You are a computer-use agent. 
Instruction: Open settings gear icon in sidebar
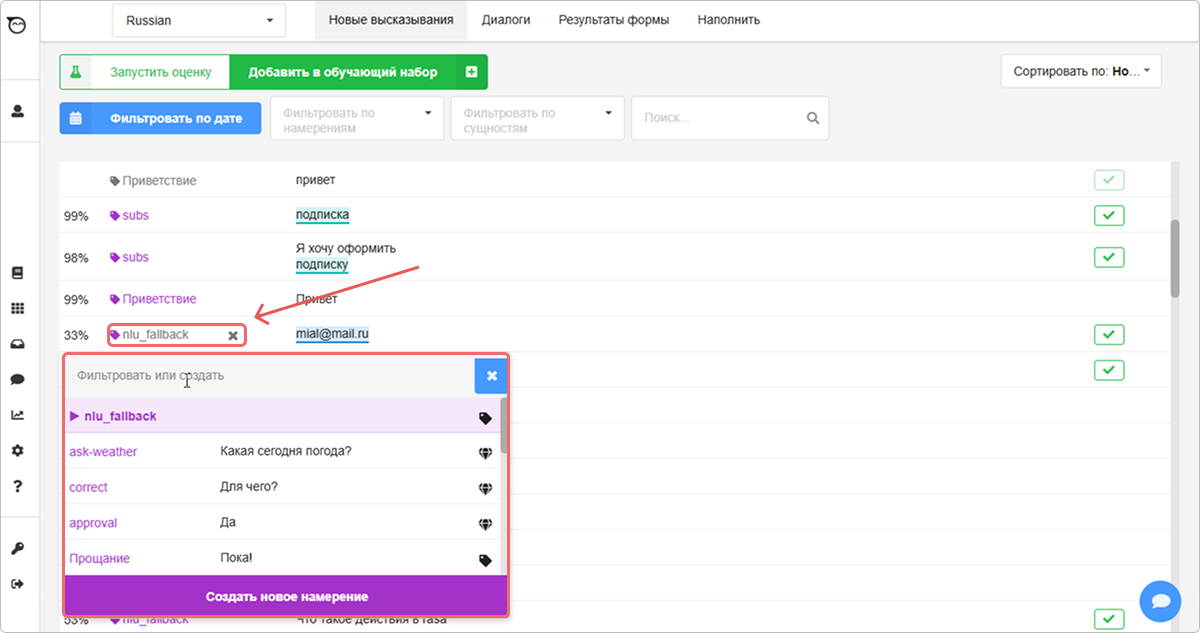(x=17, y=451)
